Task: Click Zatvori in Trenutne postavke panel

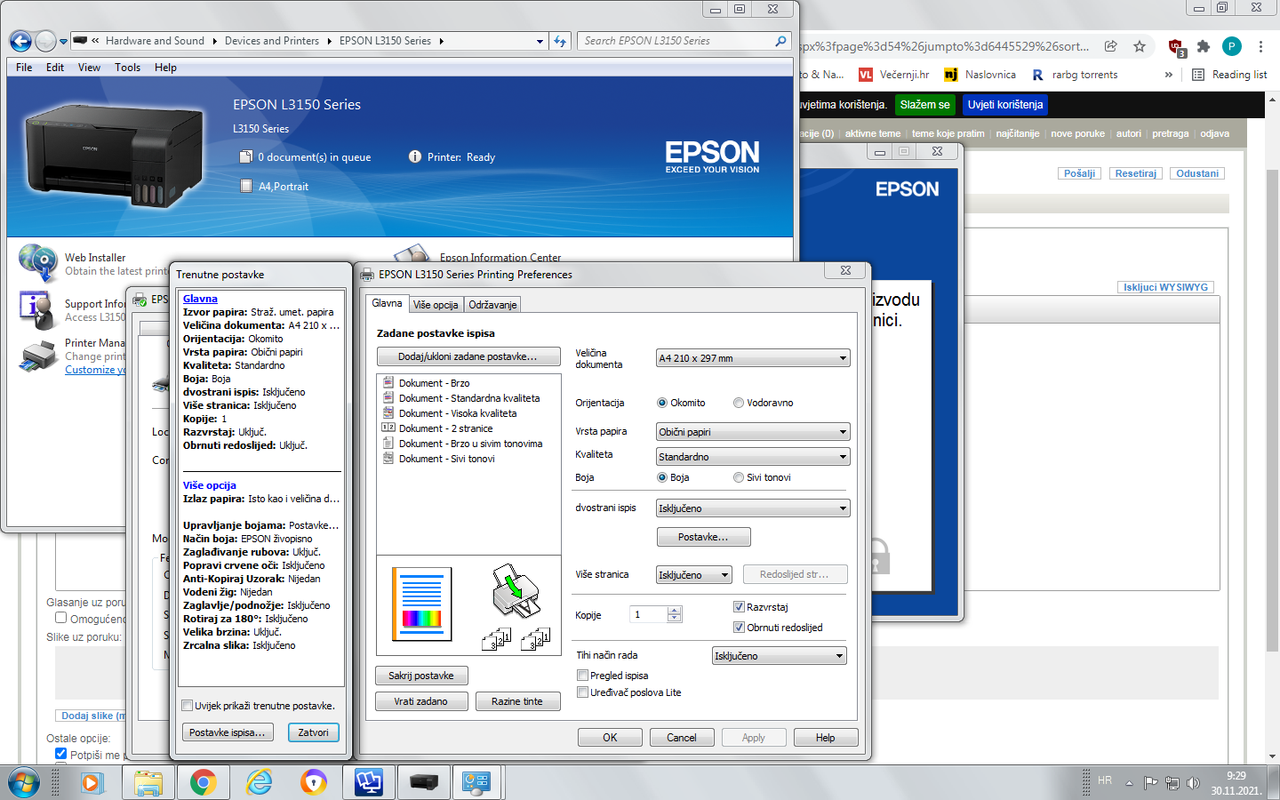Action: point(313,732)
